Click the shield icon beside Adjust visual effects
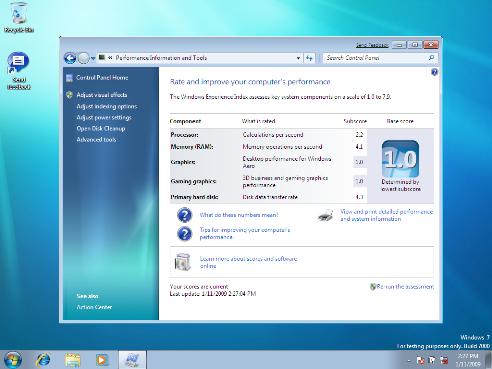The width and height of the screenshot is (492, 369). pos(69,95)
